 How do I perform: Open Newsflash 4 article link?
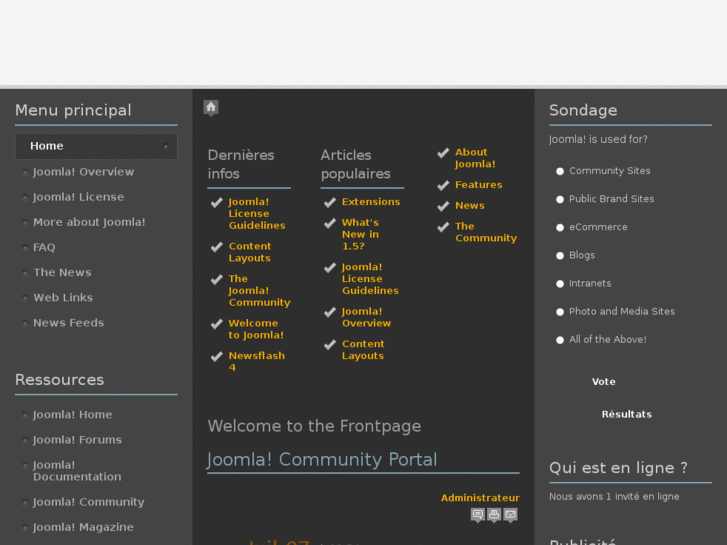click(x=256, y=361)
